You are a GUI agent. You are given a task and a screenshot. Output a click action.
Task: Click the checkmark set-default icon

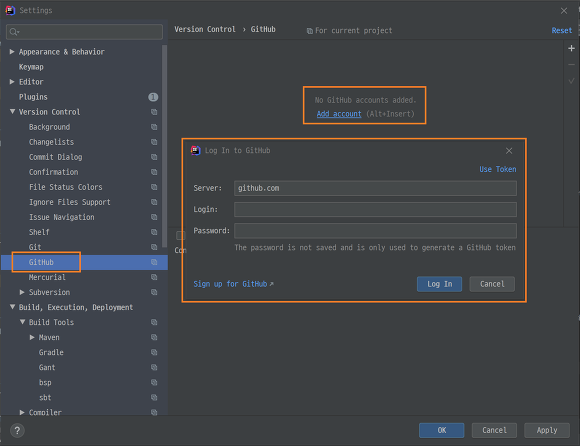tap(571, 81)
